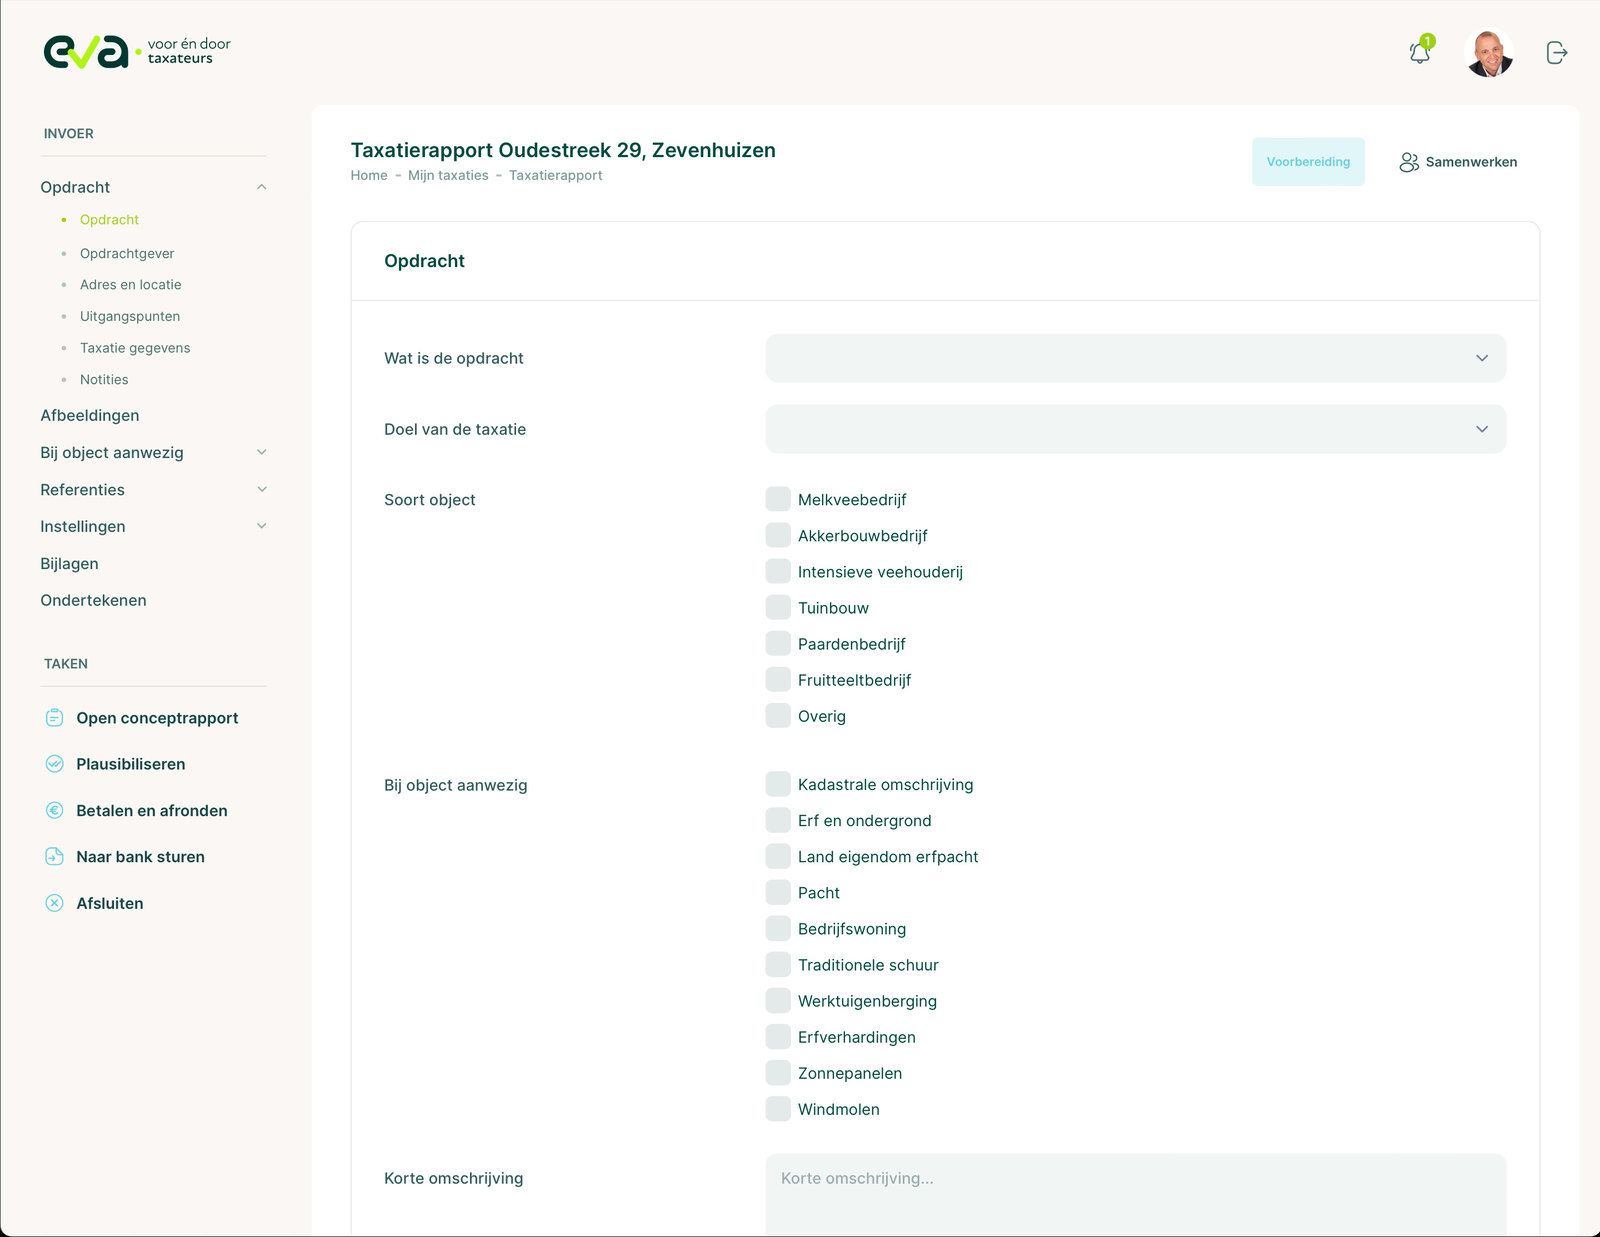The width and height of the screenshot is (1600, 1237).
Task: Click the Plausibiliseren check icon
Action: coord(55,764)
